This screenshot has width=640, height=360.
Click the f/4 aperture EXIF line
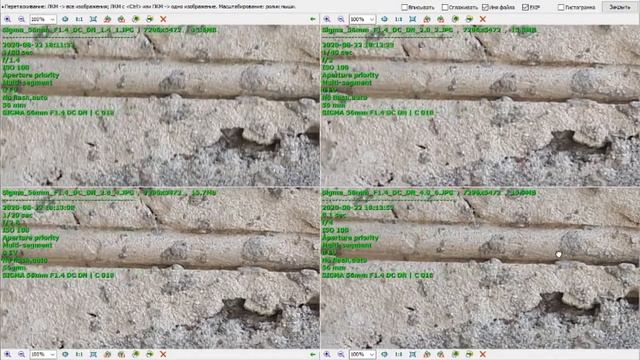(x=327, y=222)
